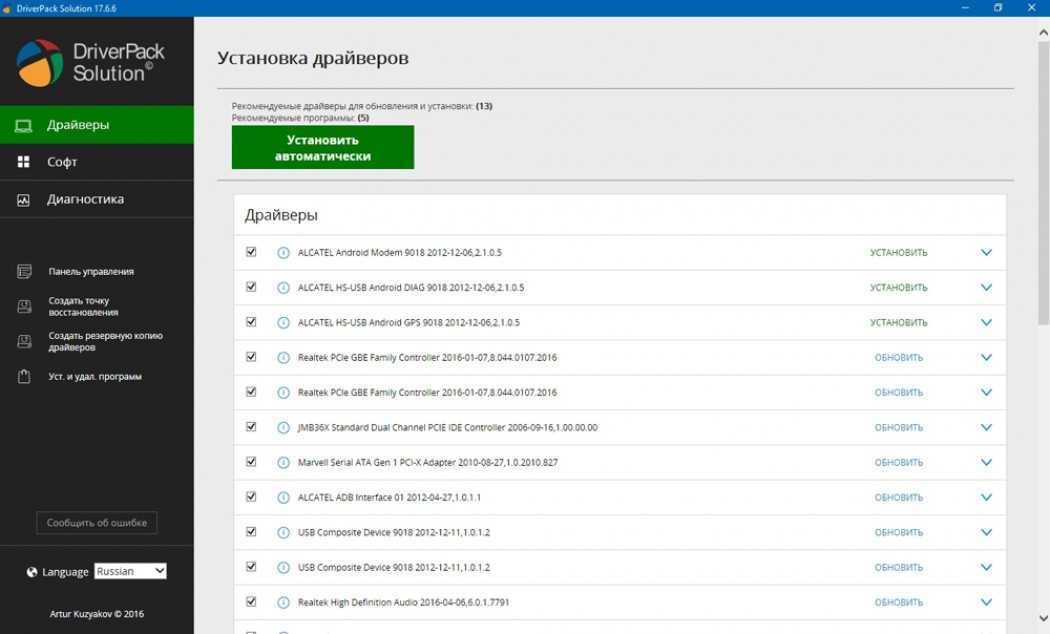Viewport: 1050px width, 634px height.
Task: Uncheck ALCATEL HS-USB Android DIAG 9018 driver
Action: (251, 287)
